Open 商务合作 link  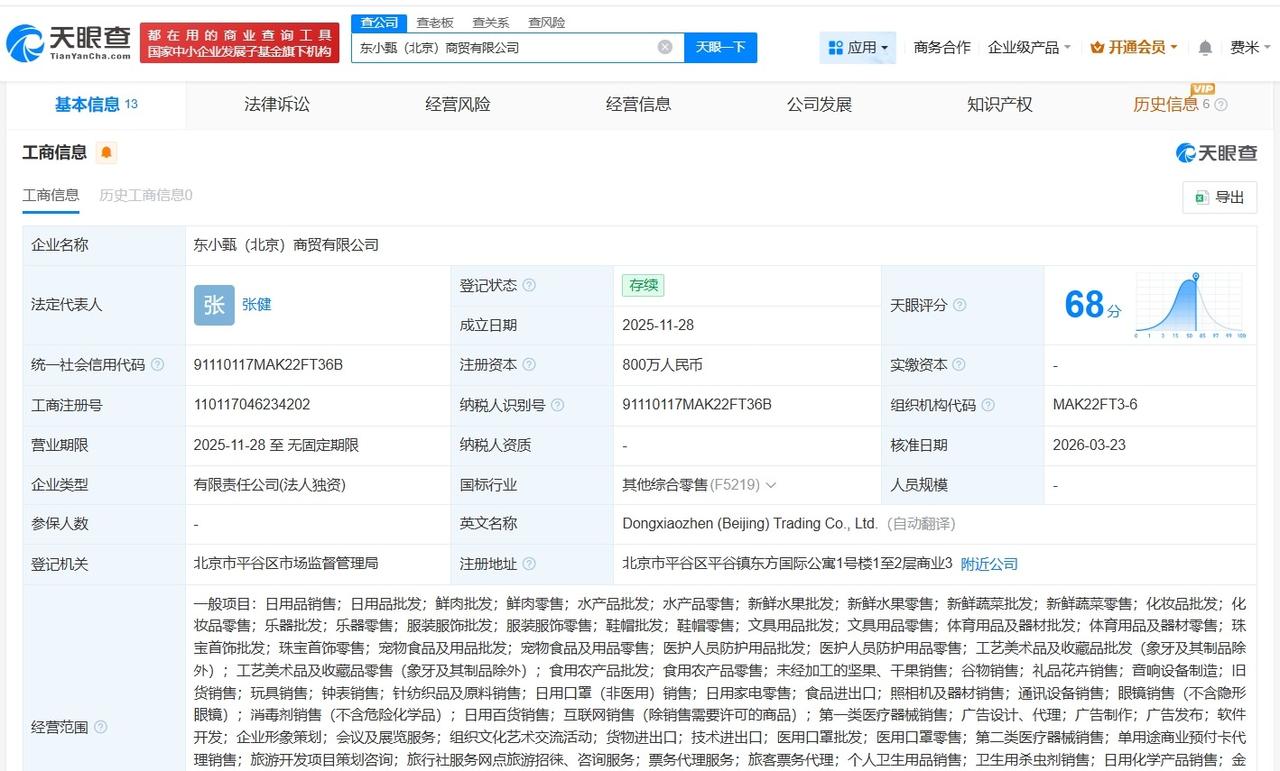[942, 47]
